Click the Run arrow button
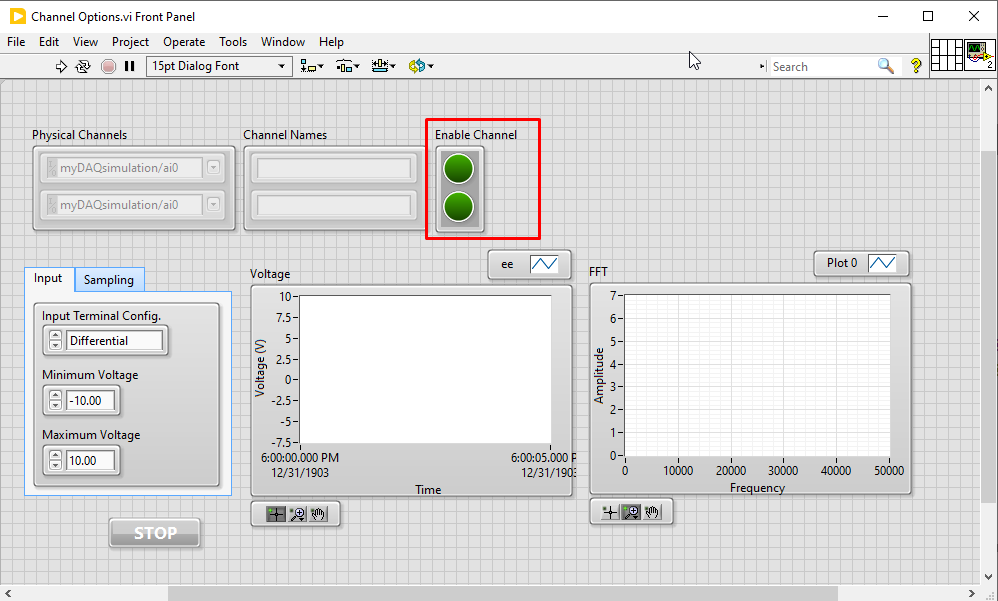This screenshot has width=998, height=601. click(x=61, y=66)
